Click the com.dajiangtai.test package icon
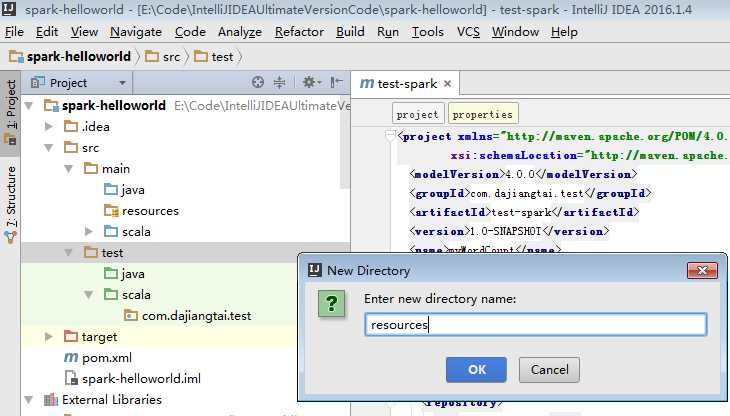The height and width of the screenshot is (416, 730). click(x=131, y=316)
